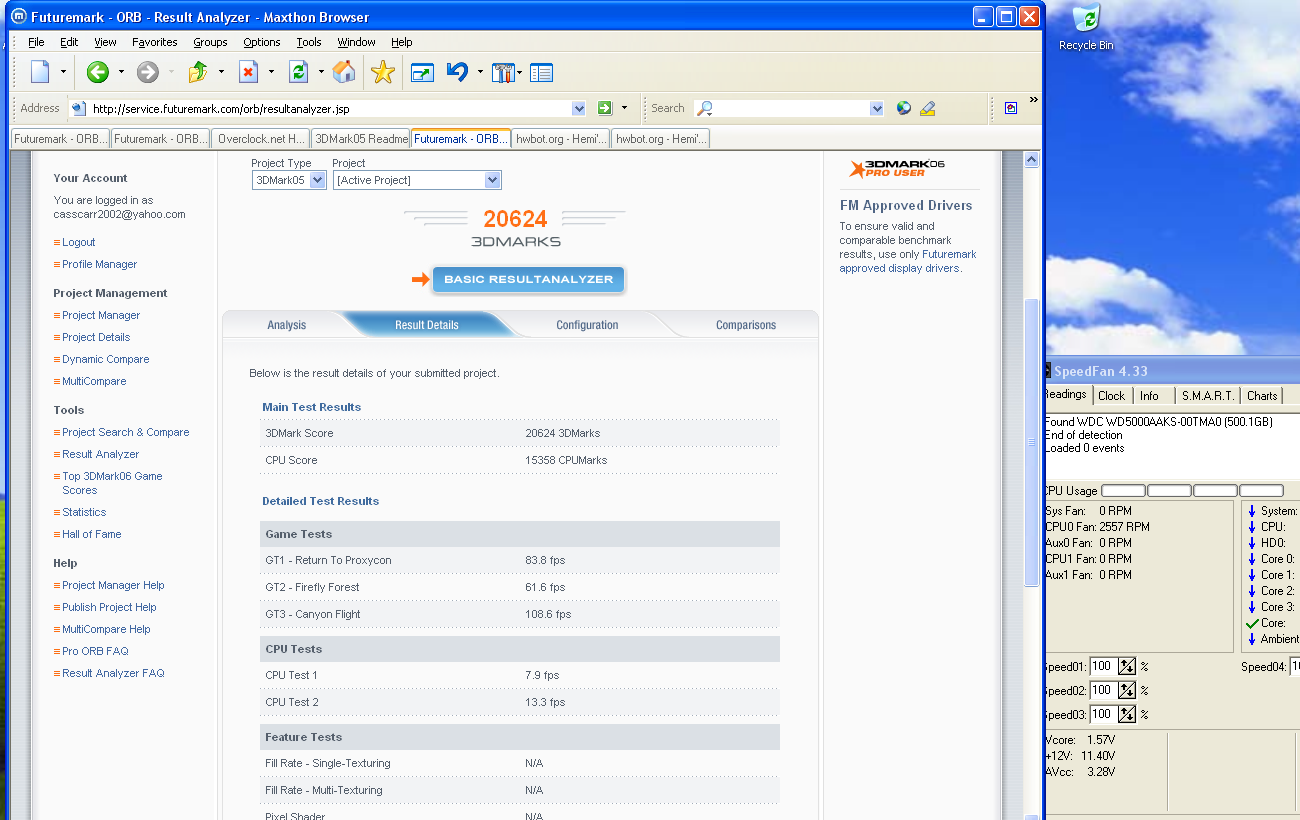This screenshot has width=1300, height=820.
Task: Open the Project [Active Project] dropdown
Action: tap(417, 180)
